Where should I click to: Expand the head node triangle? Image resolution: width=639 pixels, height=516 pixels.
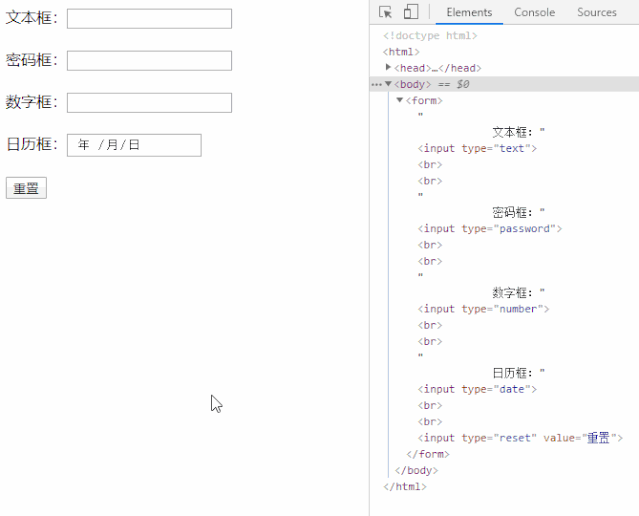click(x=388, y=67)
